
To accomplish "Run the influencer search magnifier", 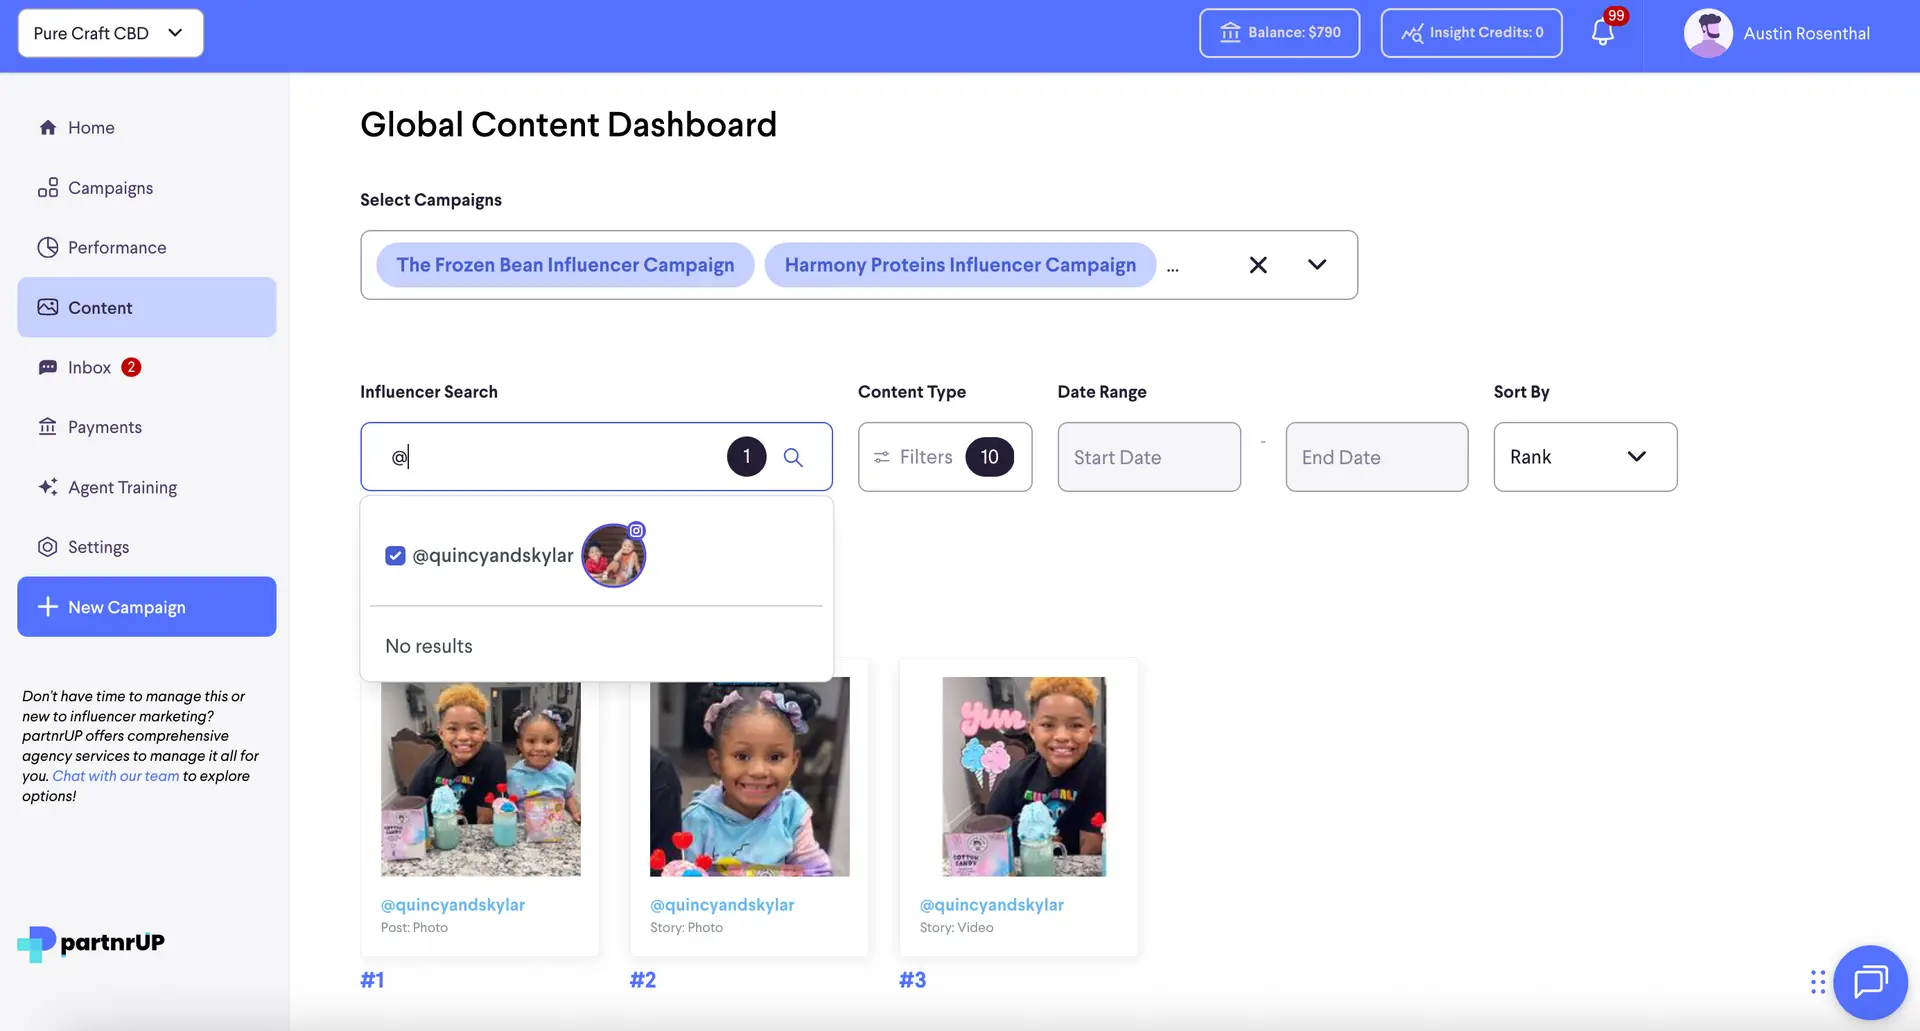I will 794,457.
